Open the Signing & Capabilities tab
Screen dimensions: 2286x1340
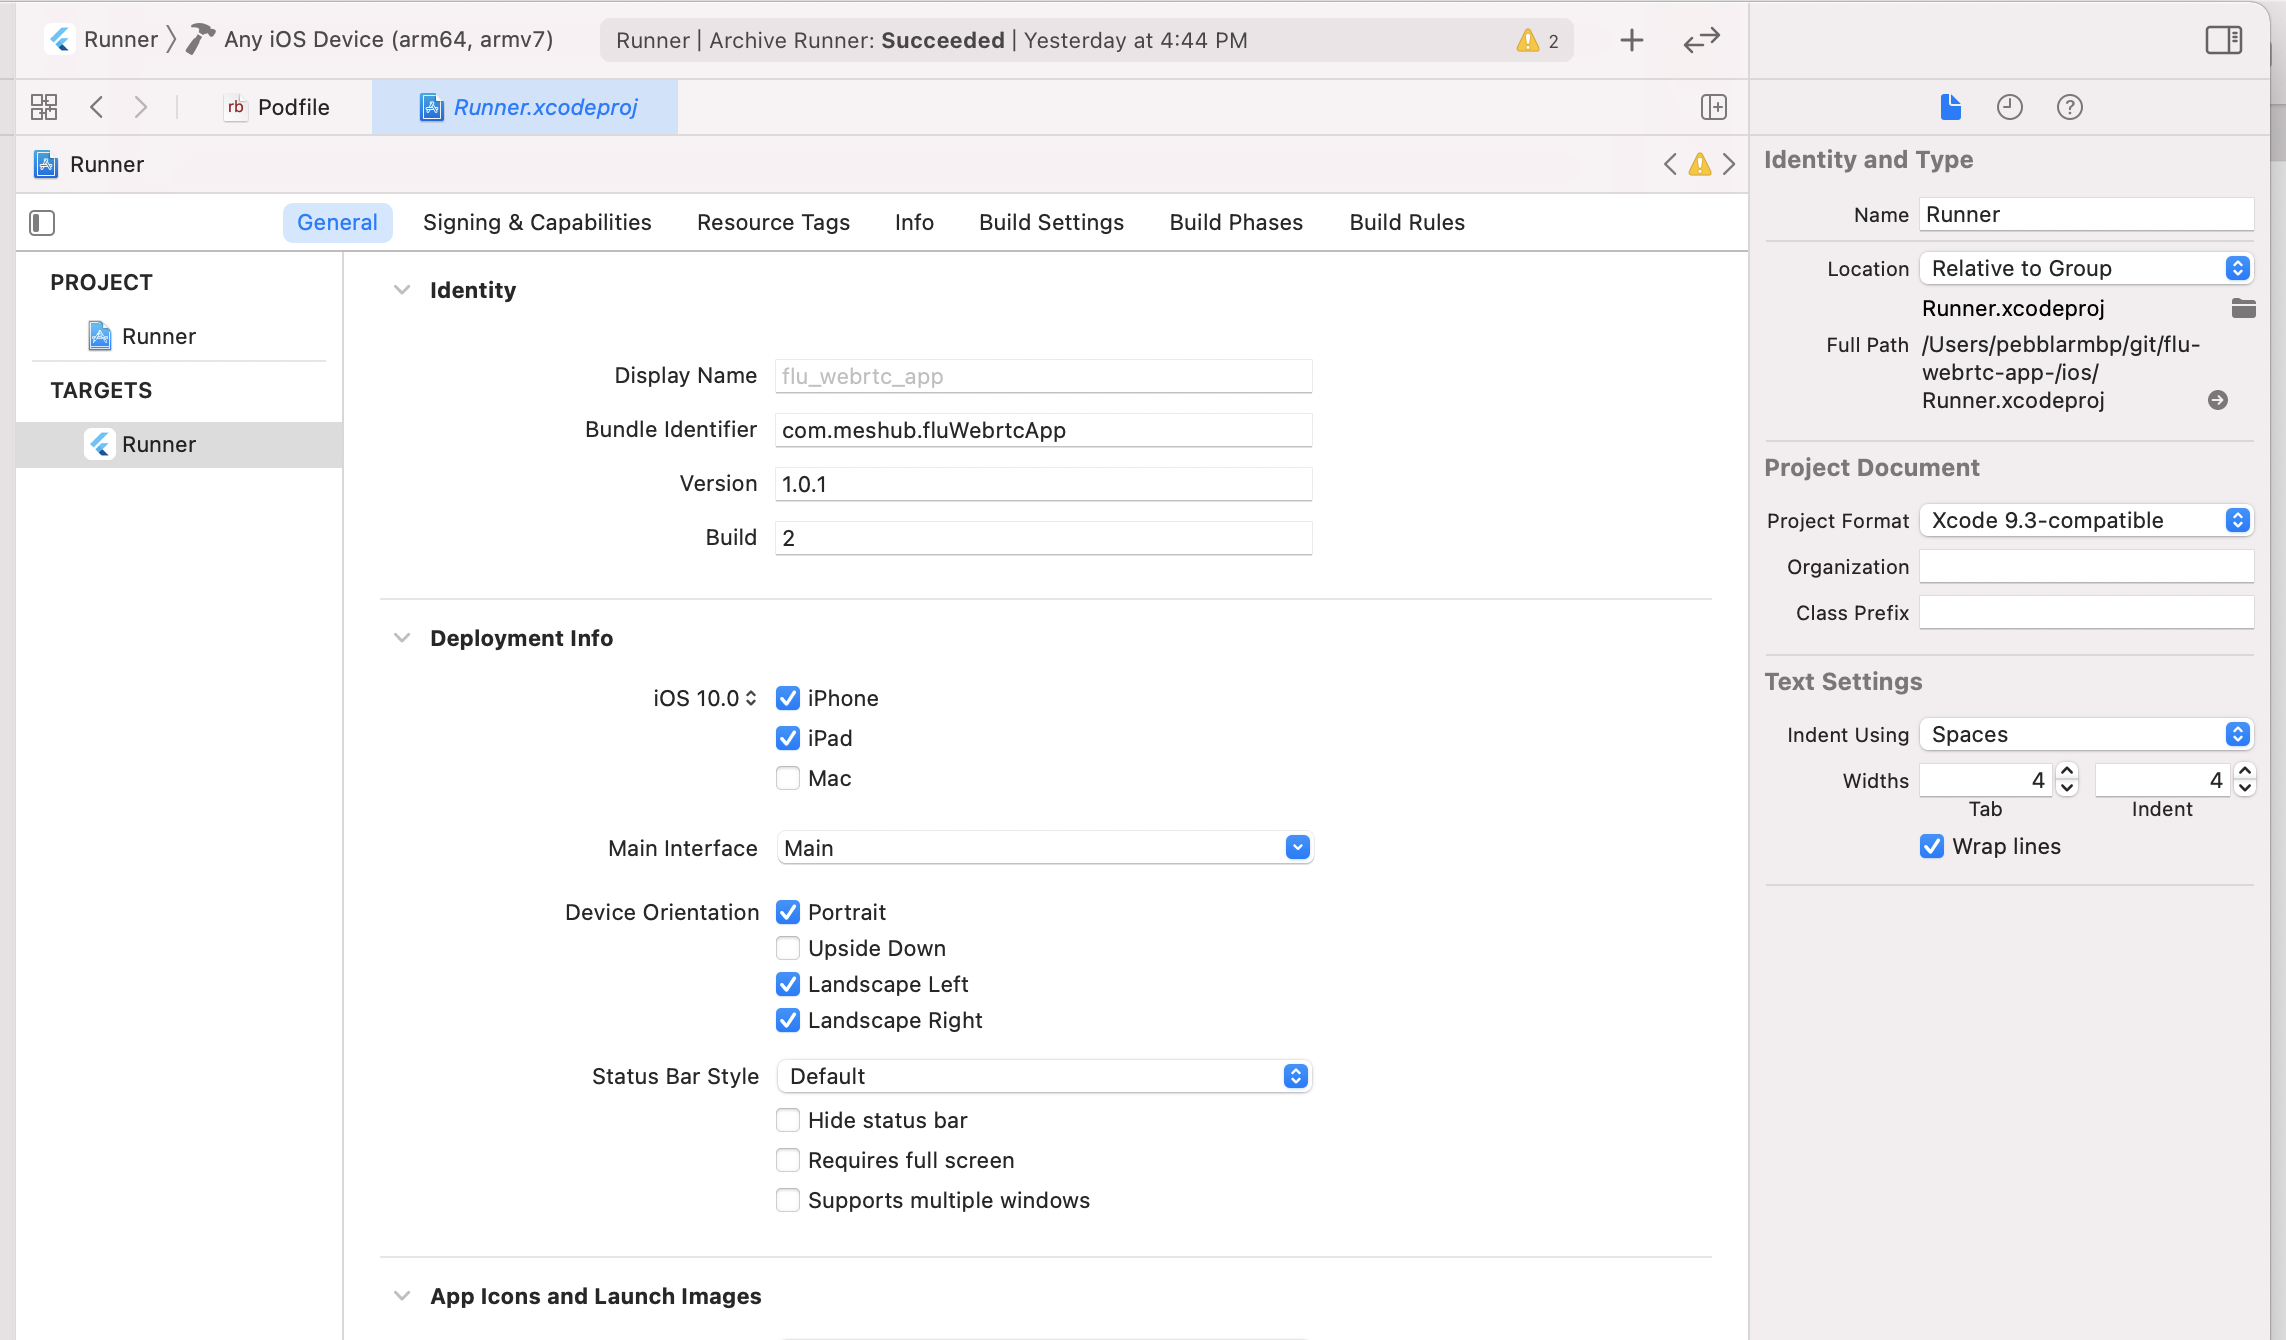click(x=537, y=222)
